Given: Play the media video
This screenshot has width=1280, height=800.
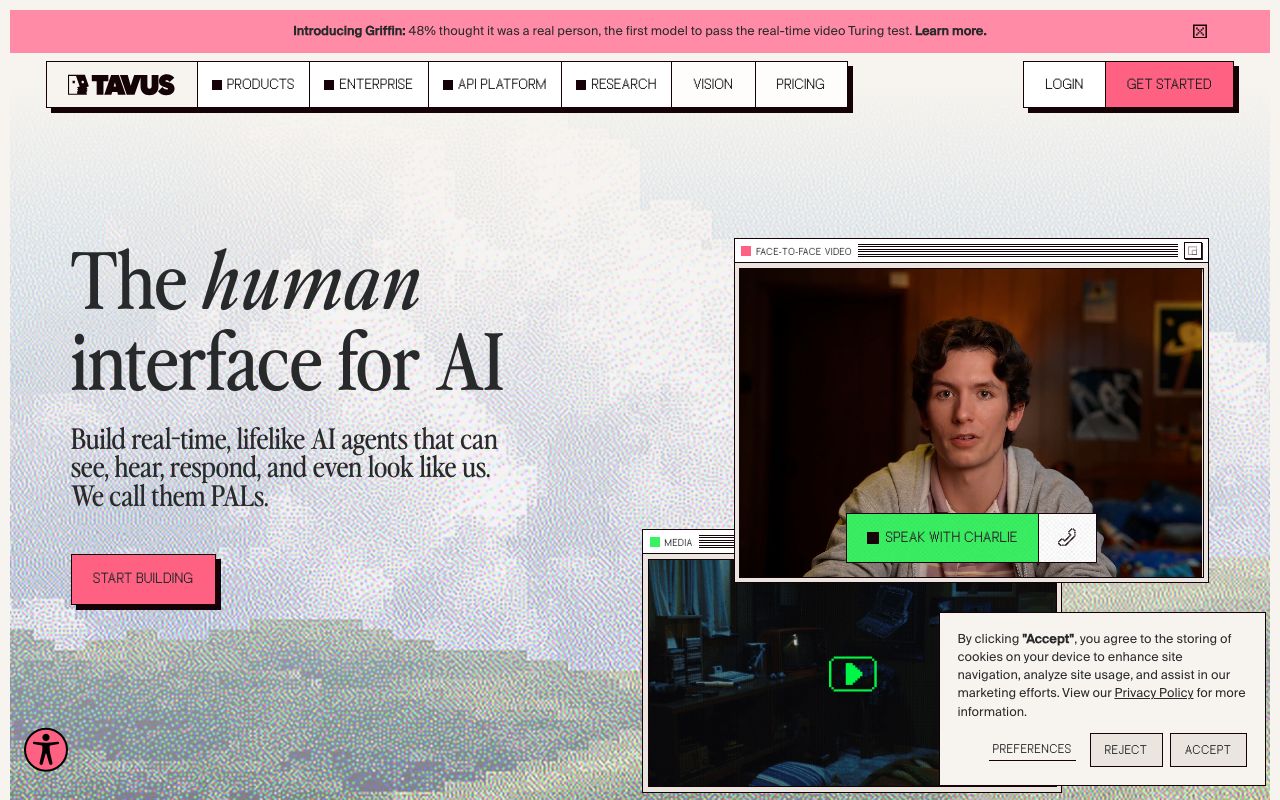Looking at the screenshot, I should 852,674.
